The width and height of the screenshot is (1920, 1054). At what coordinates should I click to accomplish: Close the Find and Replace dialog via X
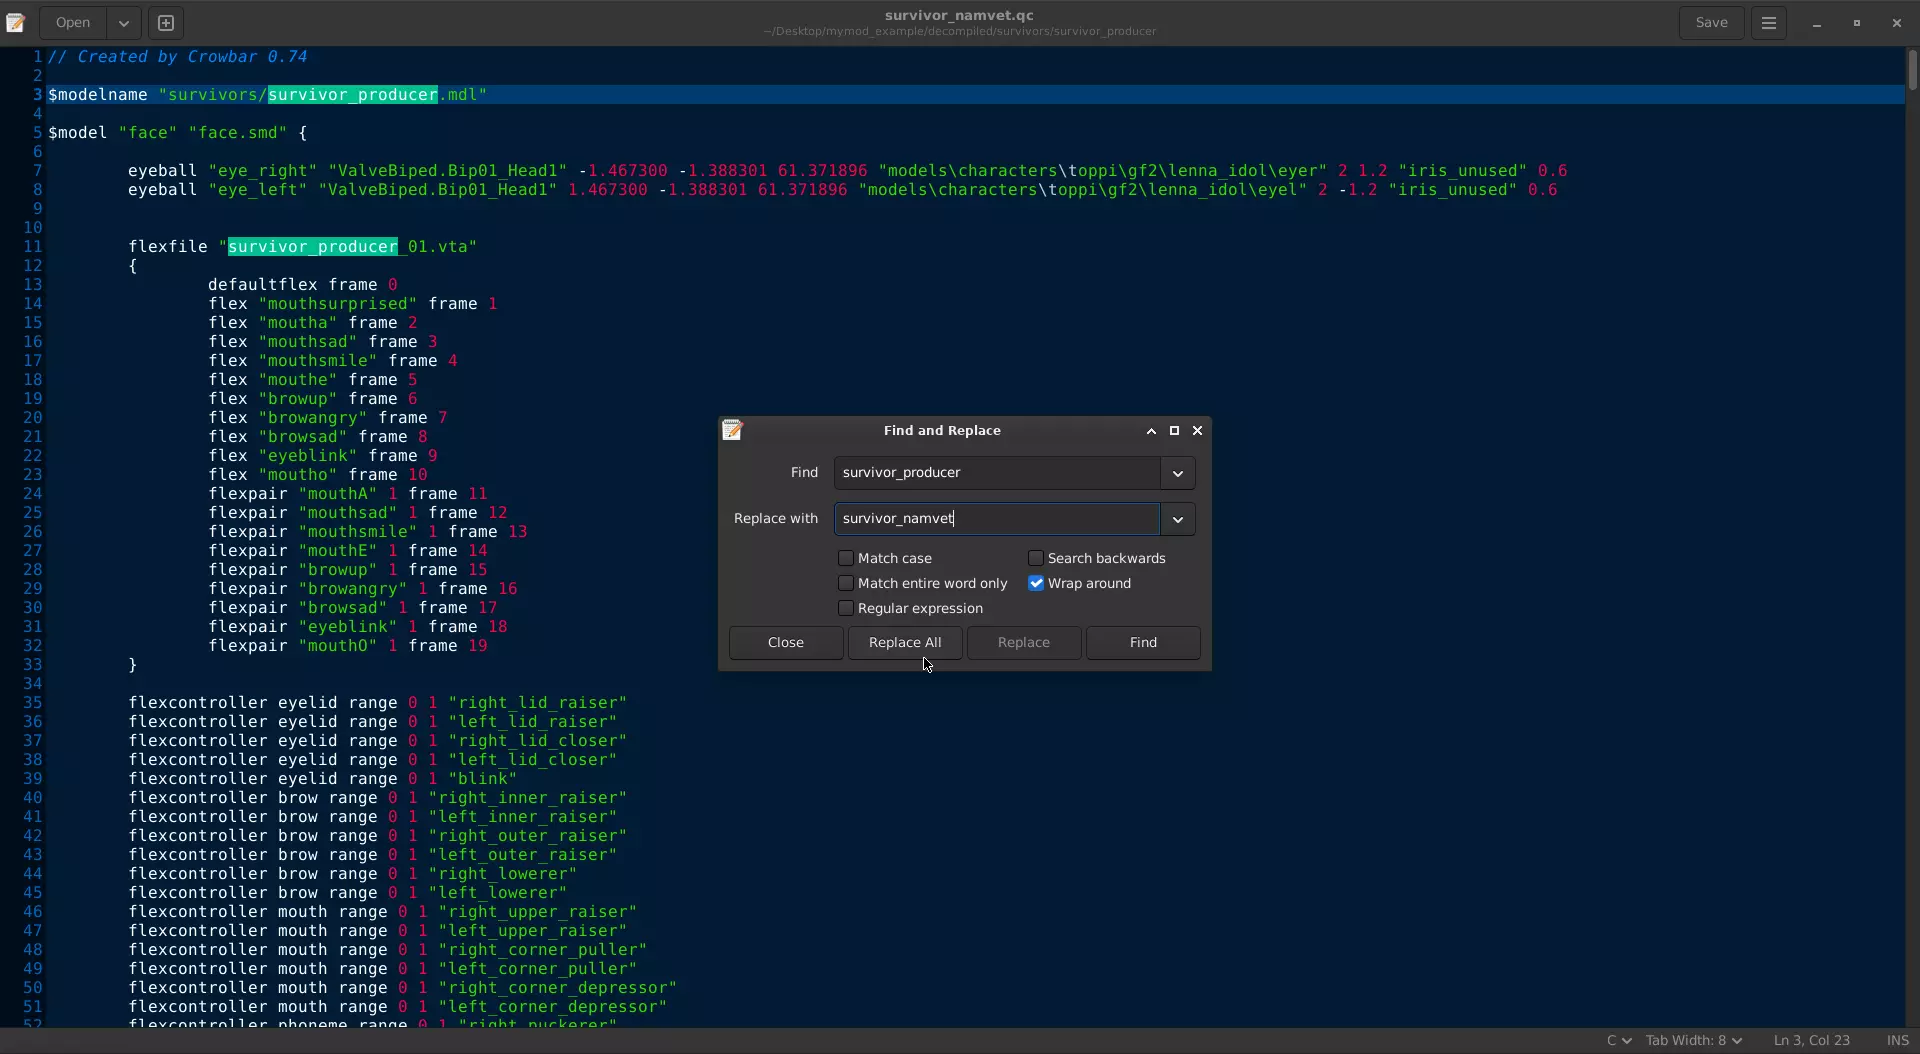(1197, 431)
